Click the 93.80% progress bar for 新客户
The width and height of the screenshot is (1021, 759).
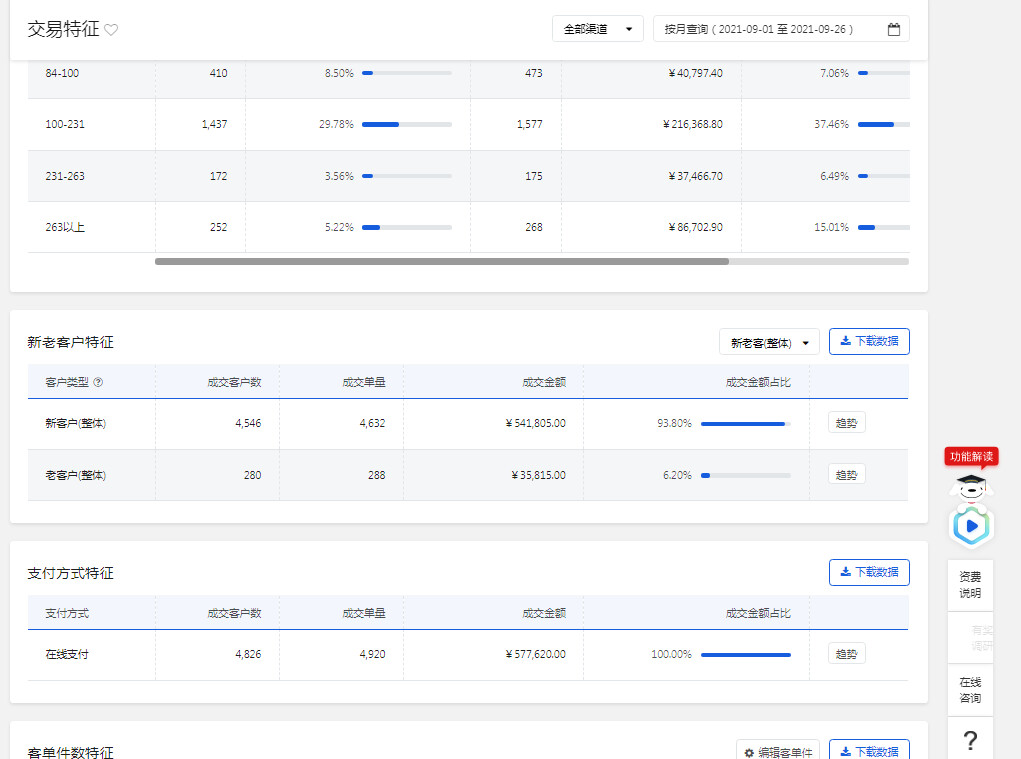click(746, 424)
